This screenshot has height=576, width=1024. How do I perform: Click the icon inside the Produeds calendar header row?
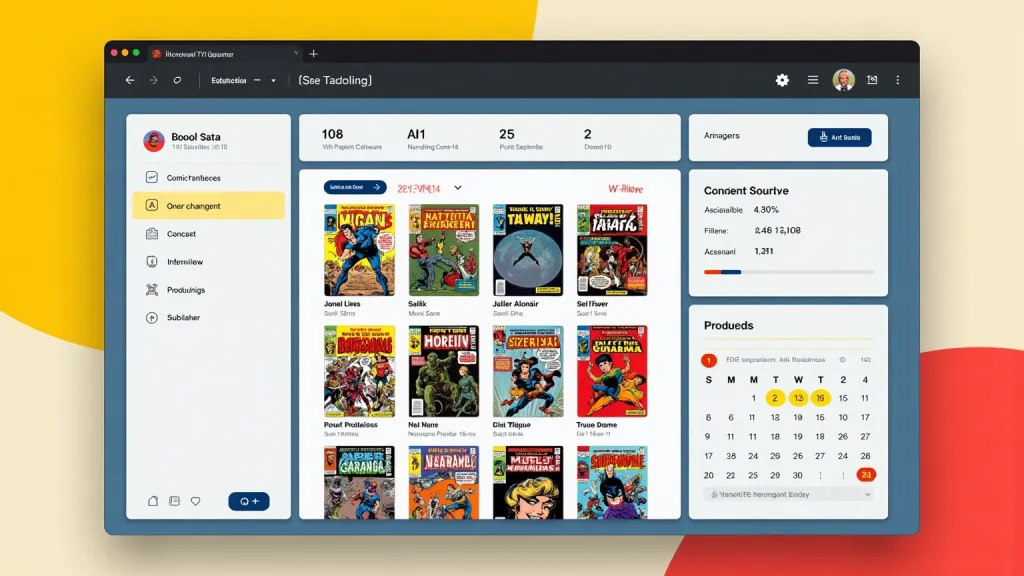[842, 360]
